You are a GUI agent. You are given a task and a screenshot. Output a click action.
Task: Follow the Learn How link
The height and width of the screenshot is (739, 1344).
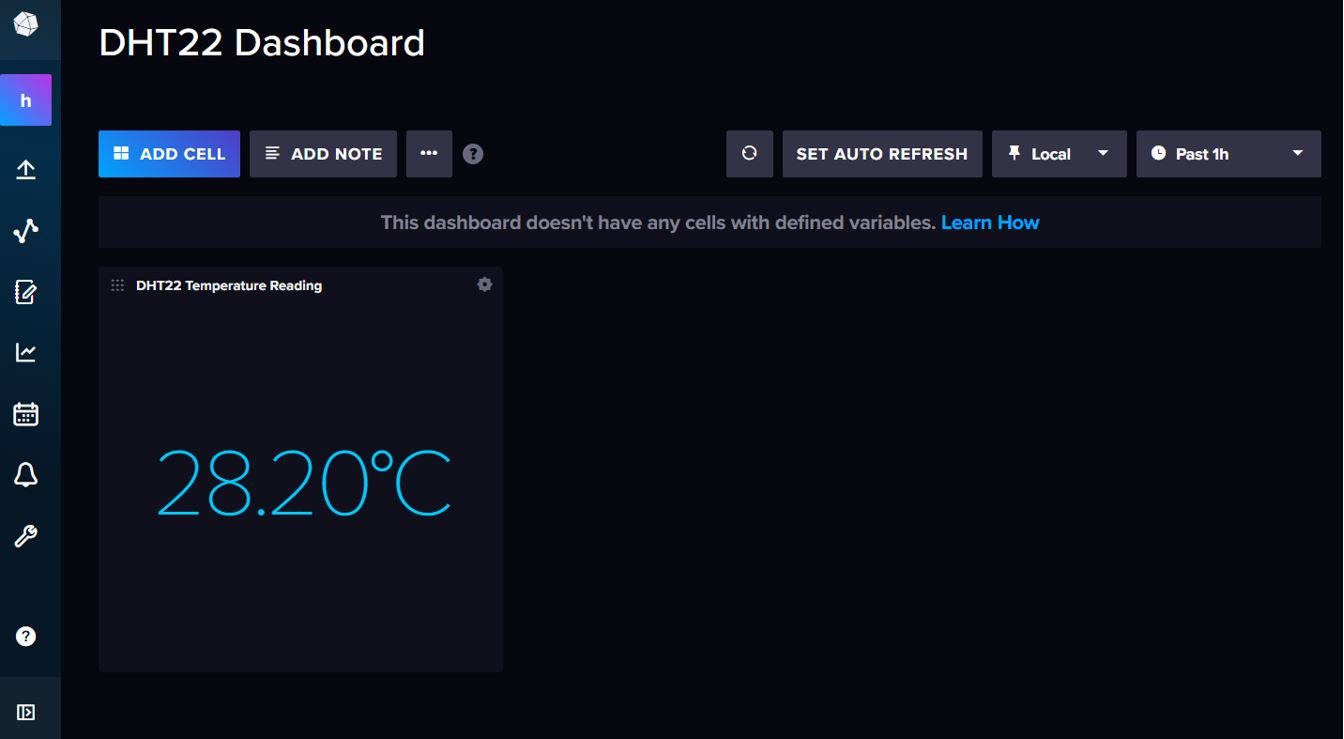tap(990, 222)
